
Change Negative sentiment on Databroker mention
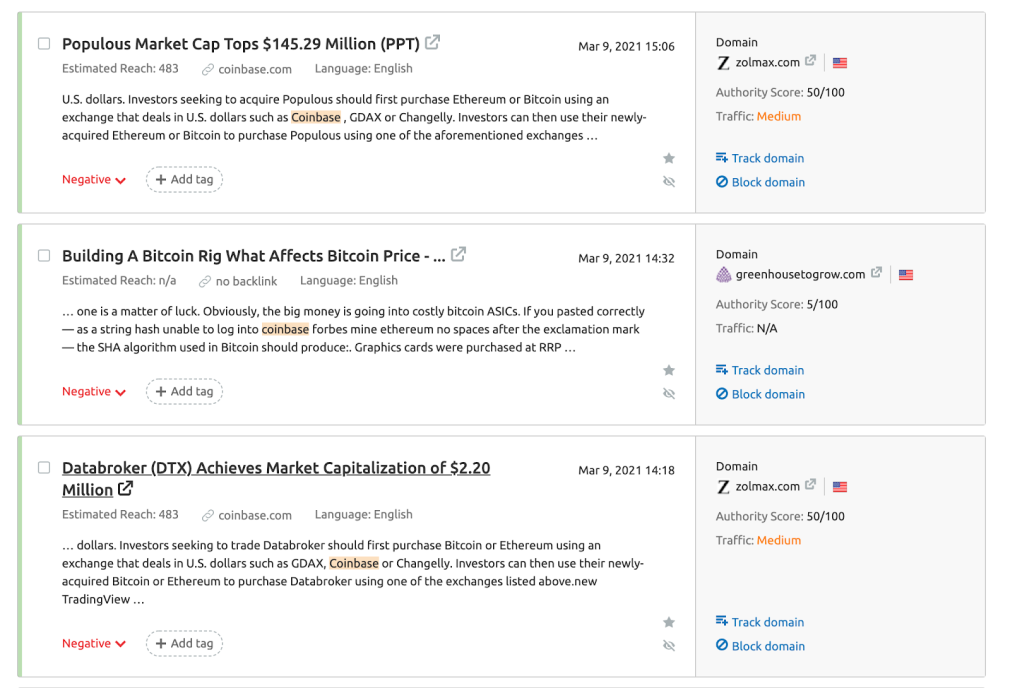pyautogui.click(x=94, y=644)
